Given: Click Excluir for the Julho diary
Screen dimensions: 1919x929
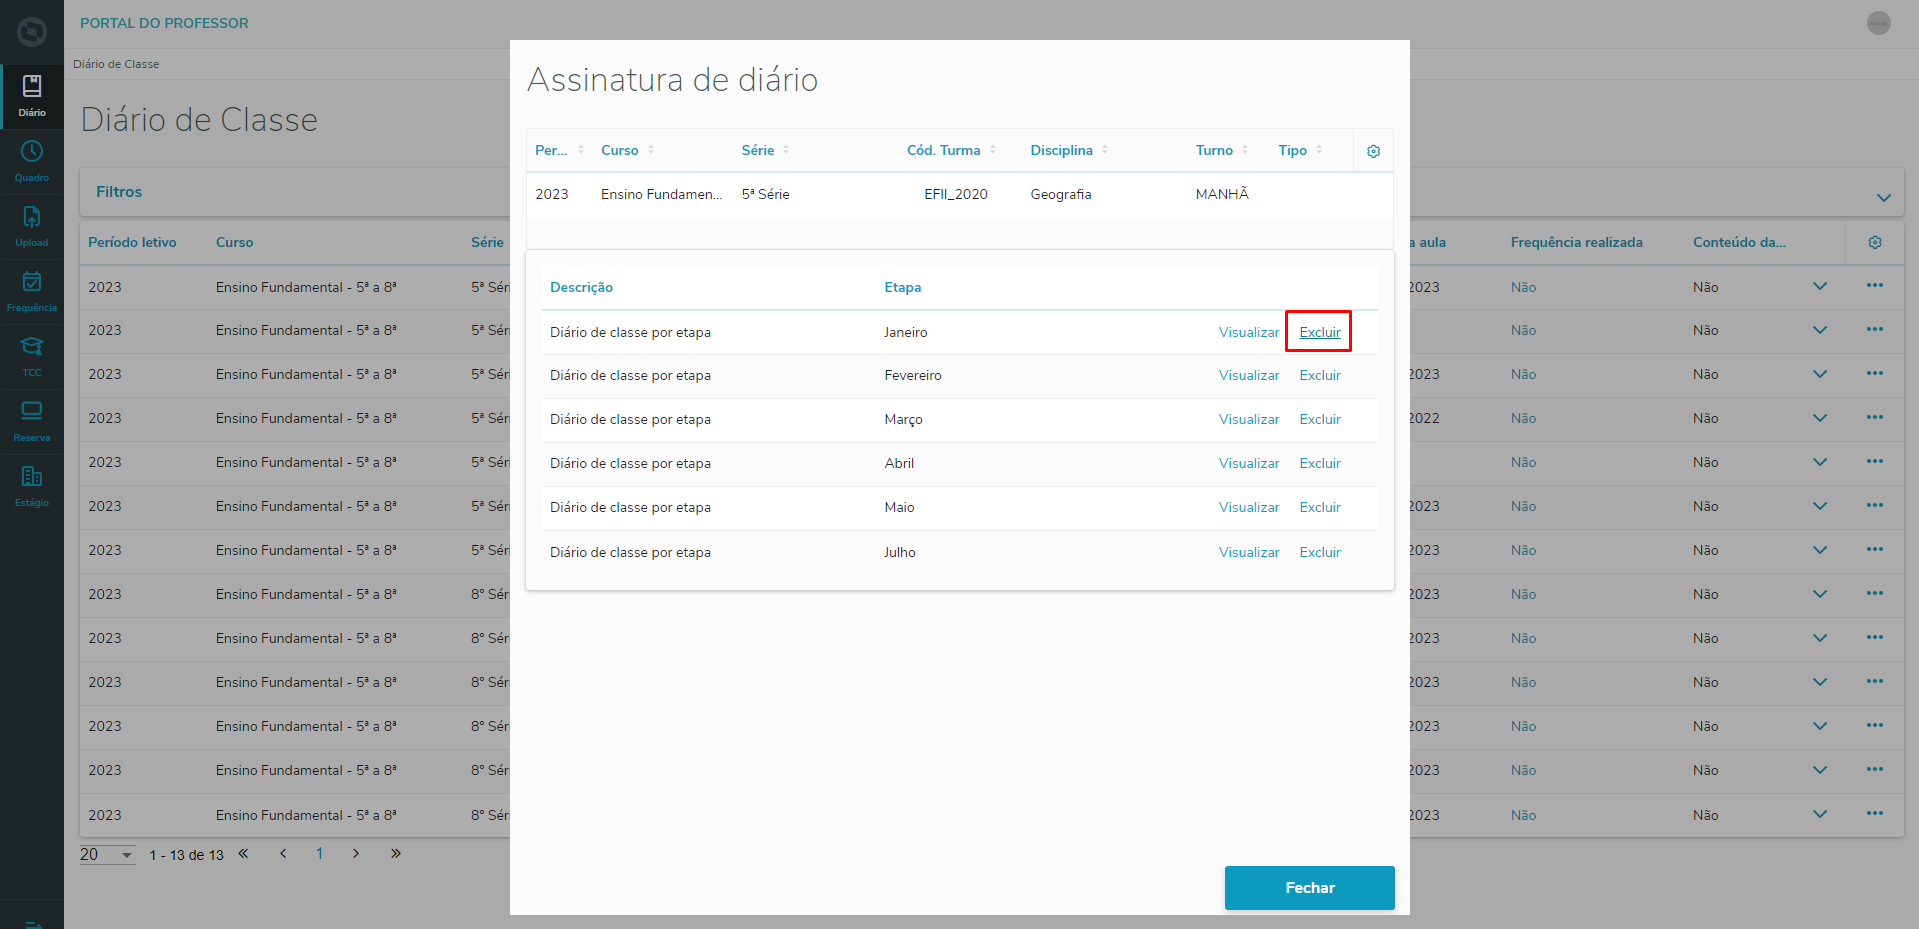Looking at the screenshot, I should pyautogui.click(x=1320, y=552).
